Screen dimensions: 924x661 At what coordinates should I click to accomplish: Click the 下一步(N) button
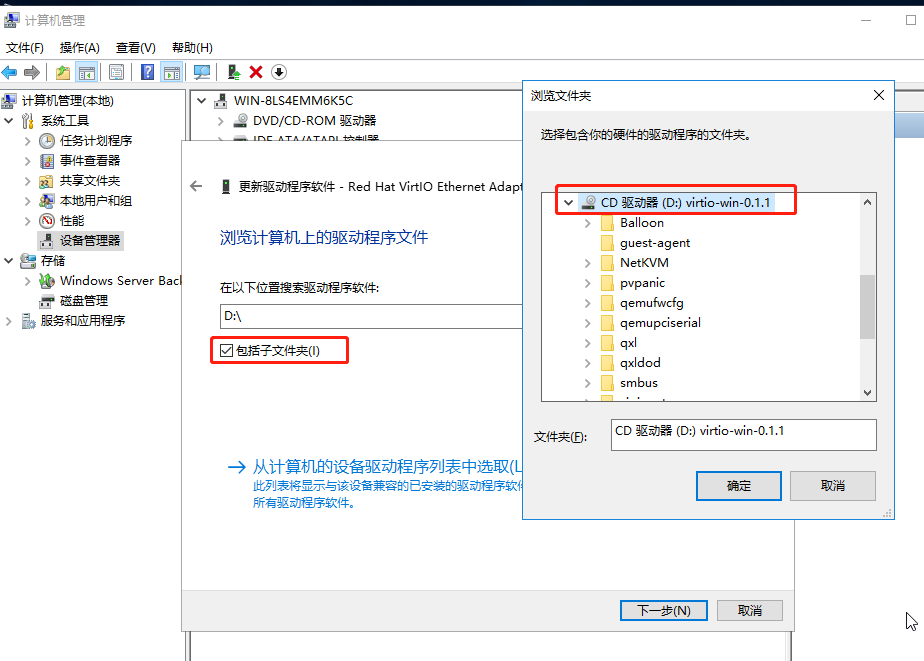coord(664,610)
